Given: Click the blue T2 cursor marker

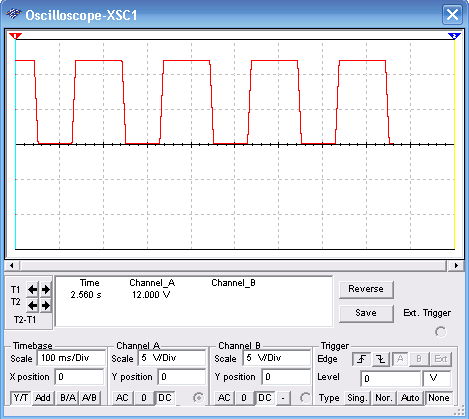Looking at the screenshot, I should (454, 36).
